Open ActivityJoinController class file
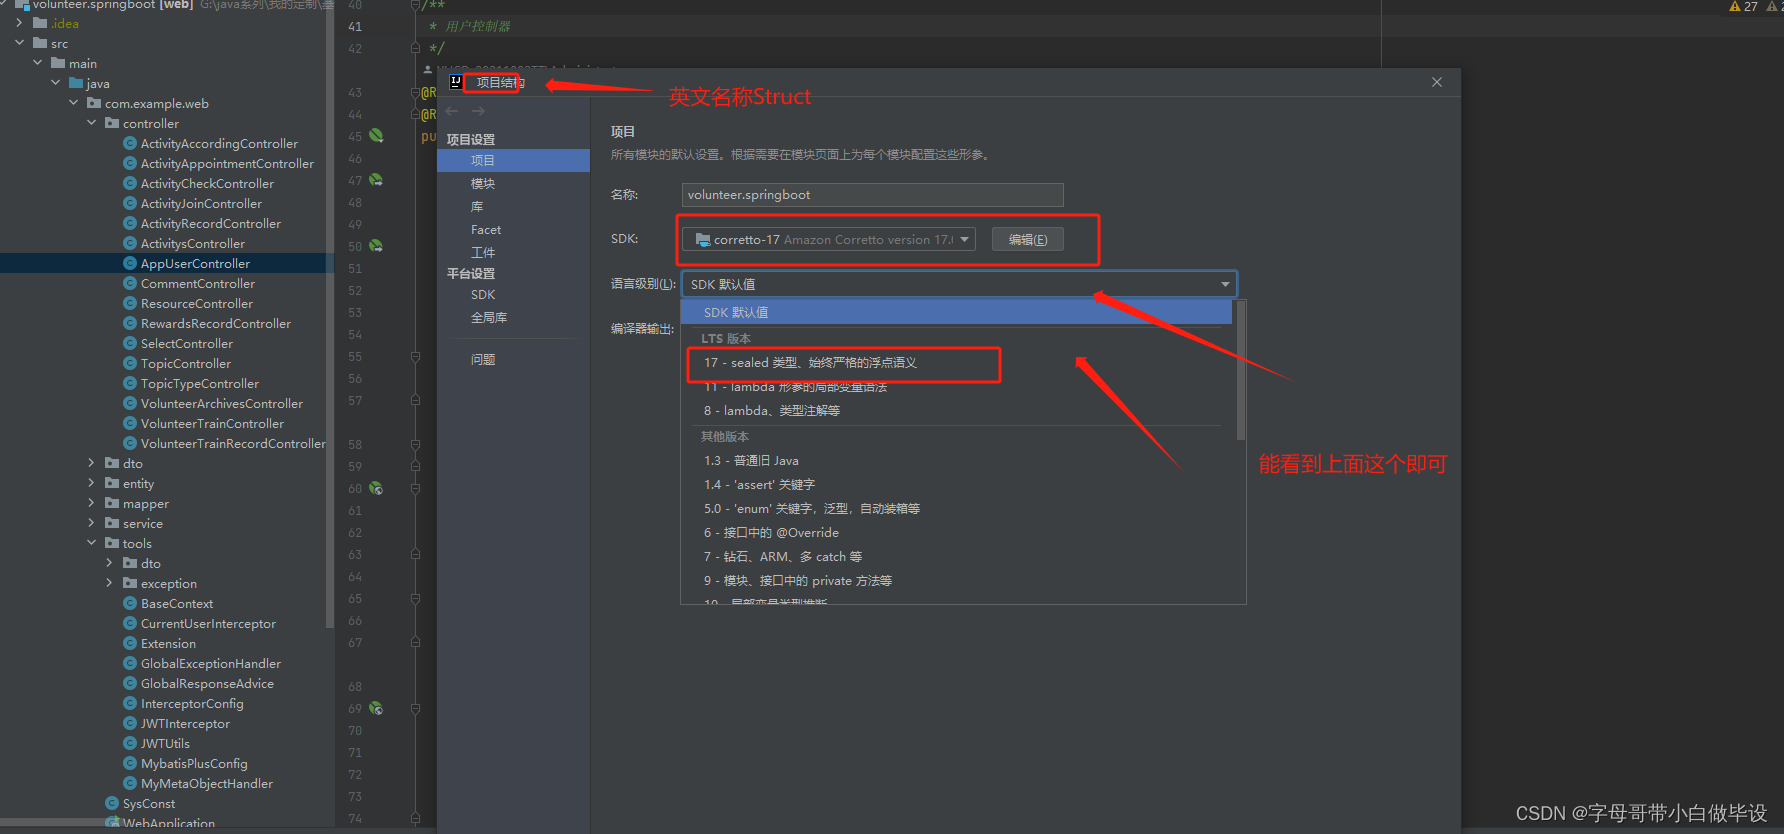This screenshot has height=834, width=1784. (x=201, y=204)
